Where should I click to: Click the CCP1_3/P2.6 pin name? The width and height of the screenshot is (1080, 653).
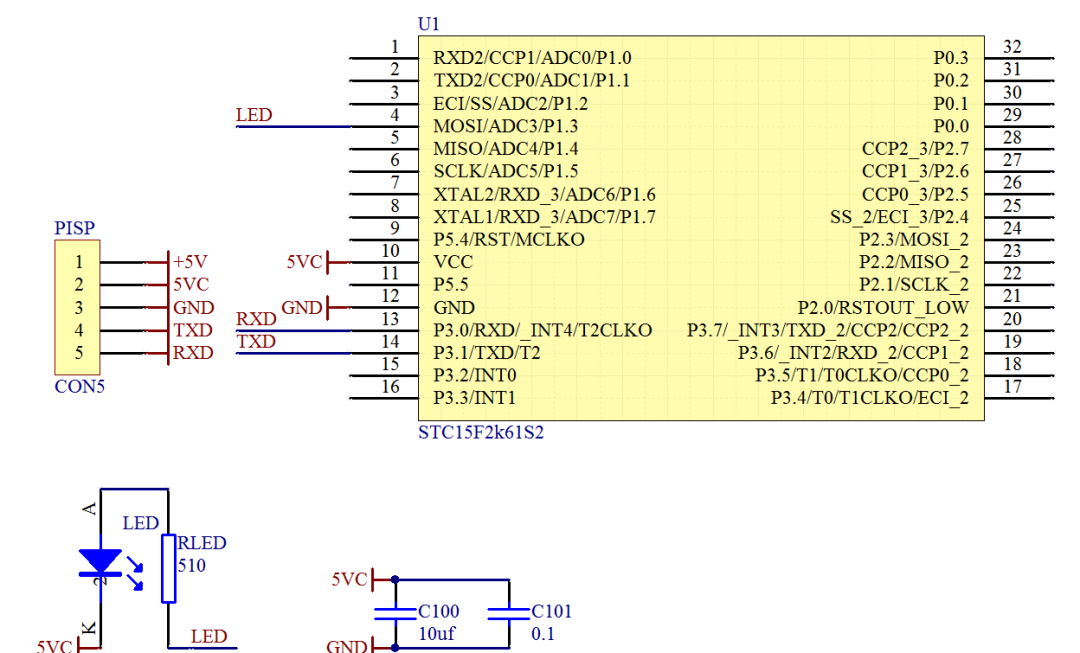pyautogui.click(x=915, y=171)
